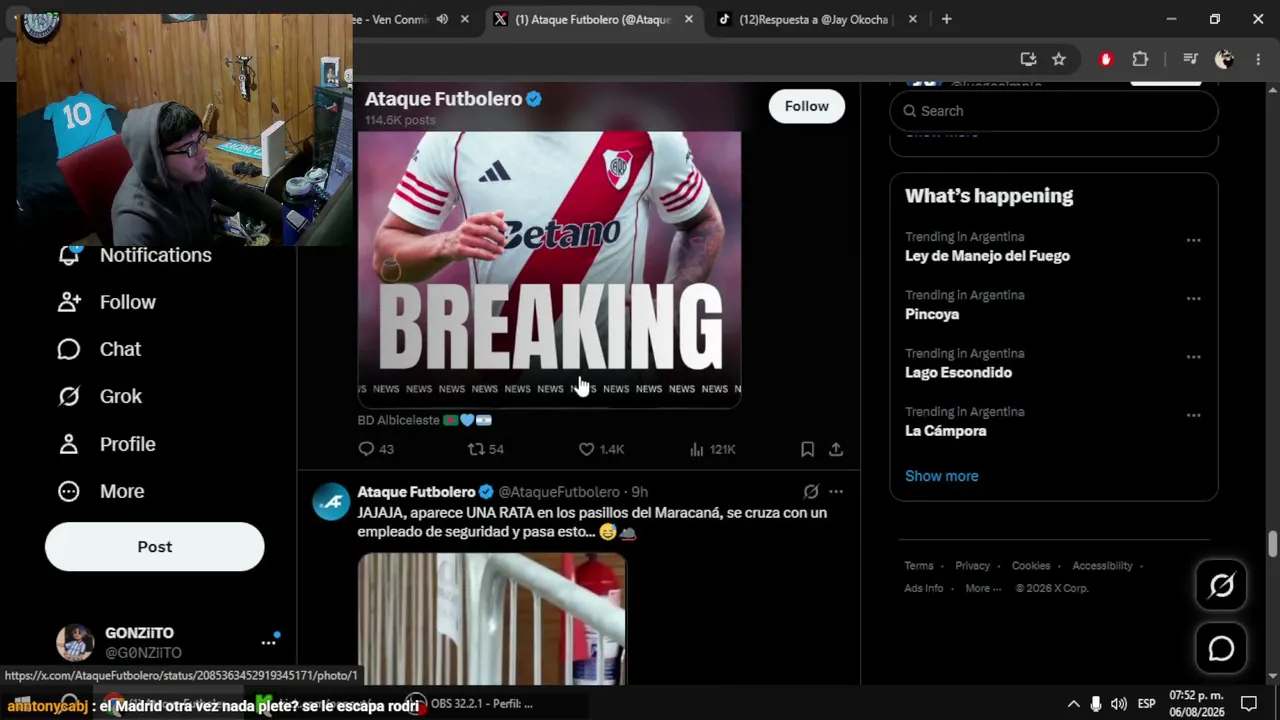
Task: Open the browser extensions puzzle icon
Action: click(1140, 59)
